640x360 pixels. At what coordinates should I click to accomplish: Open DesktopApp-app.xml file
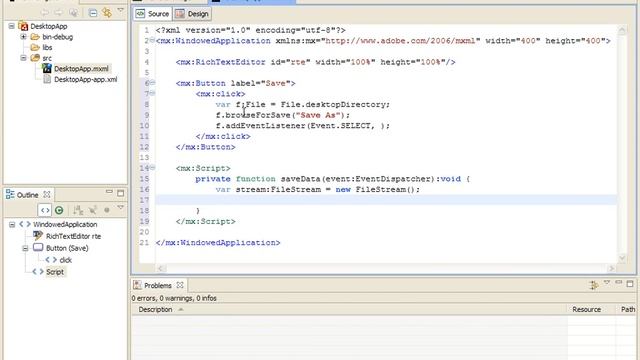86,79
